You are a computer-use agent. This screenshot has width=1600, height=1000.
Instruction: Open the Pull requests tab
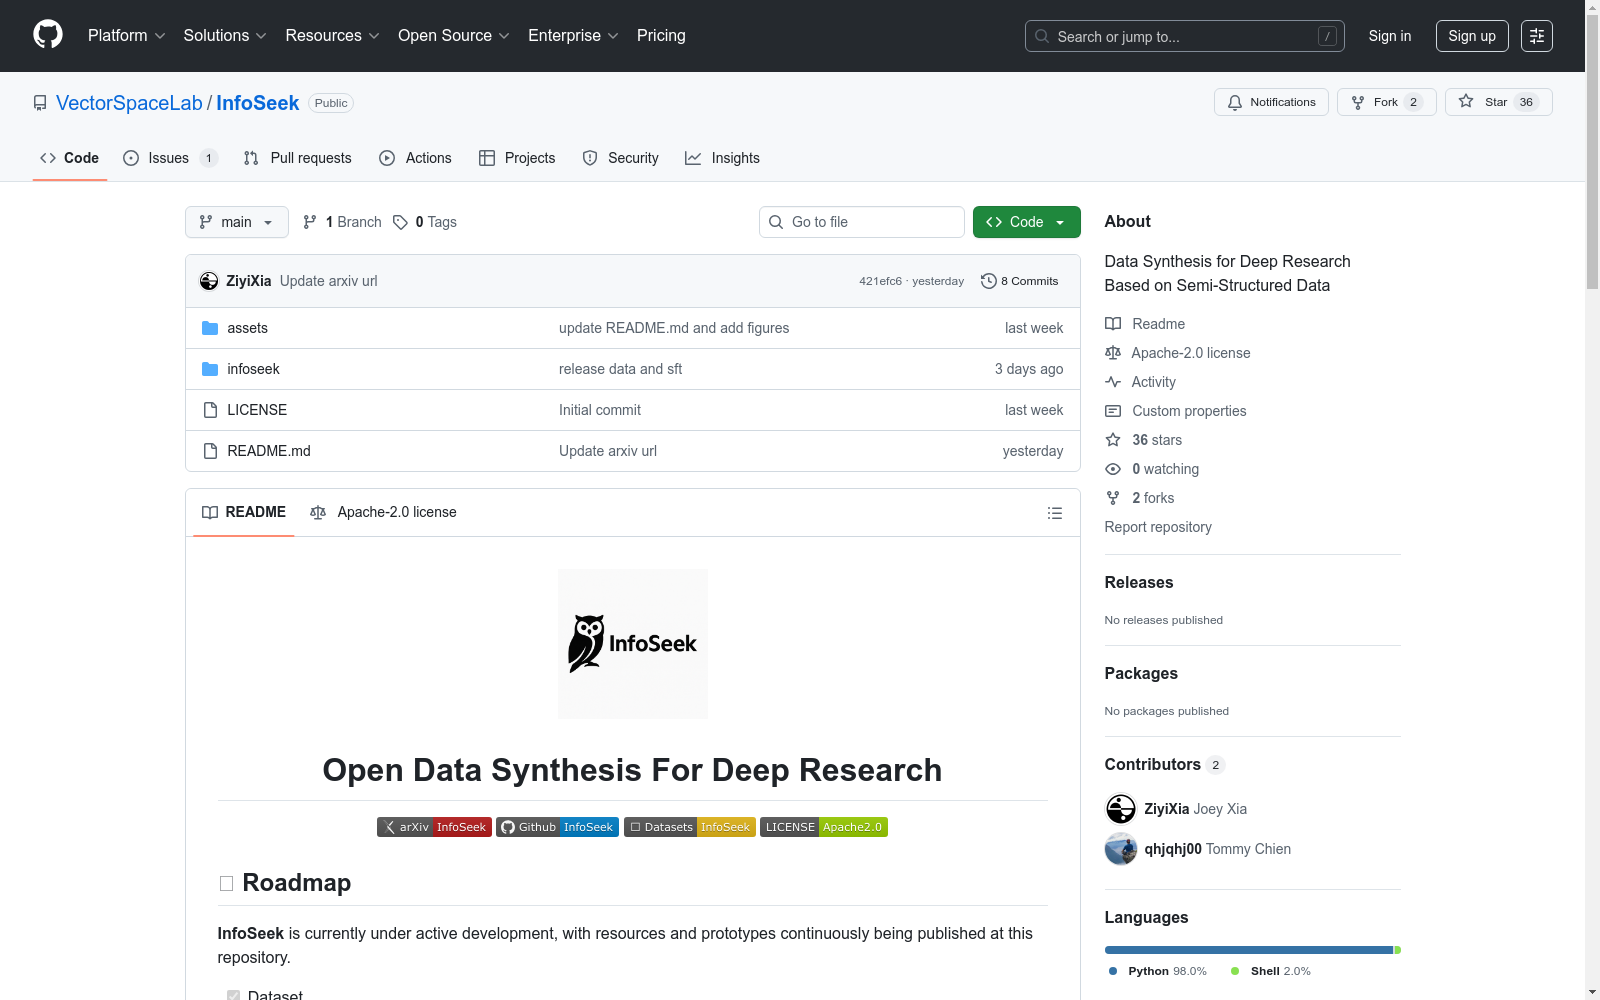point(298,158)
